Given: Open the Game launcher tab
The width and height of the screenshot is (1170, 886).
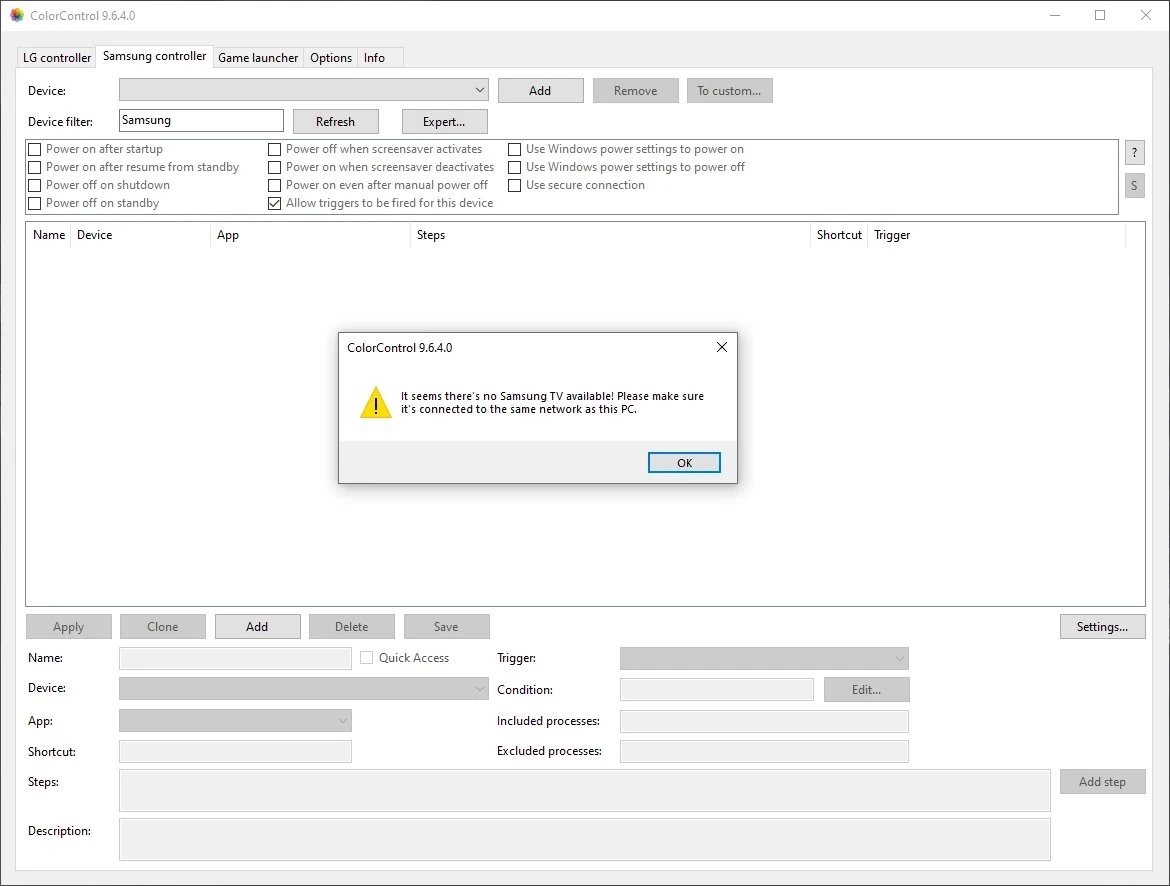Looking at the screenshot, I should point(258,57).
